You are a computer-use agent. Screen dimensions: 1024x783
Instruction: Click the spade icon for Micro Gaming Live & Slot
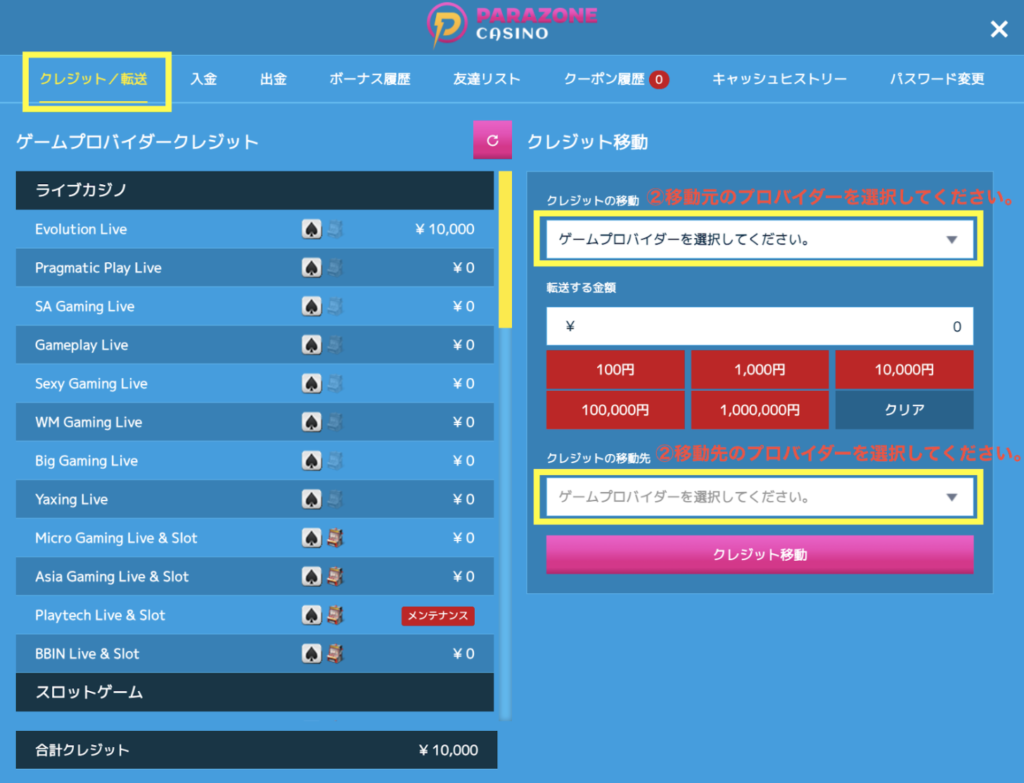(312, 537)
